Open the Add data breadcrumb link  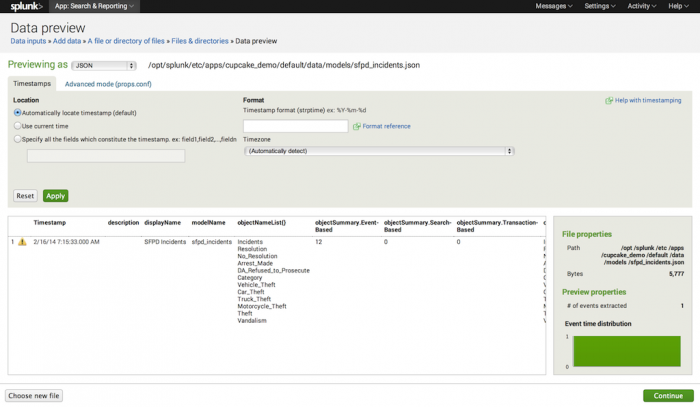pos(67,41)
